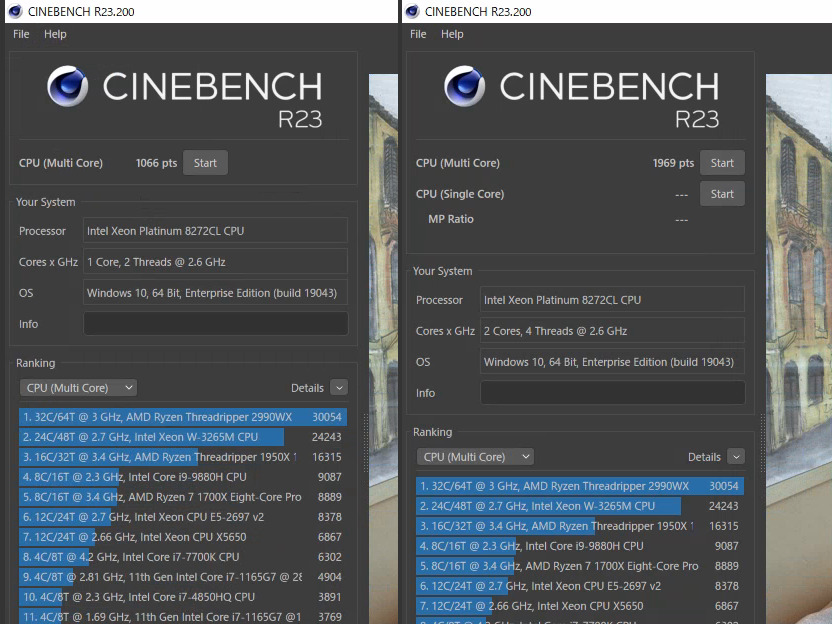Click the Cinebench app icon in left window title bar

pos(15,11)
